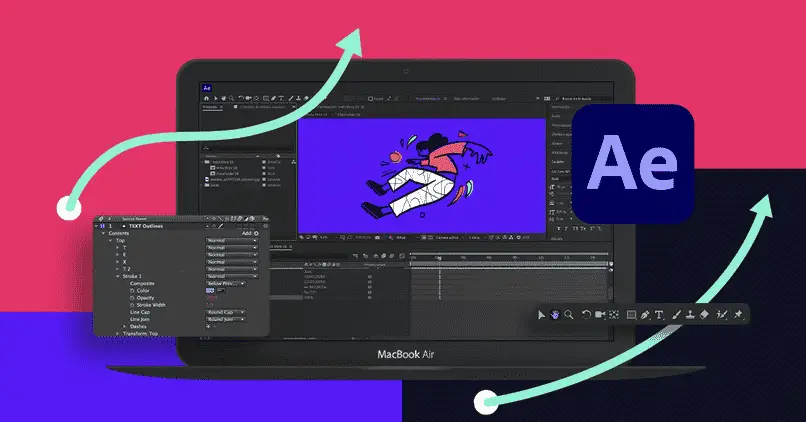806x422 pixels.
Task: Click the Project panel search field
Action: tap(247, 148)
